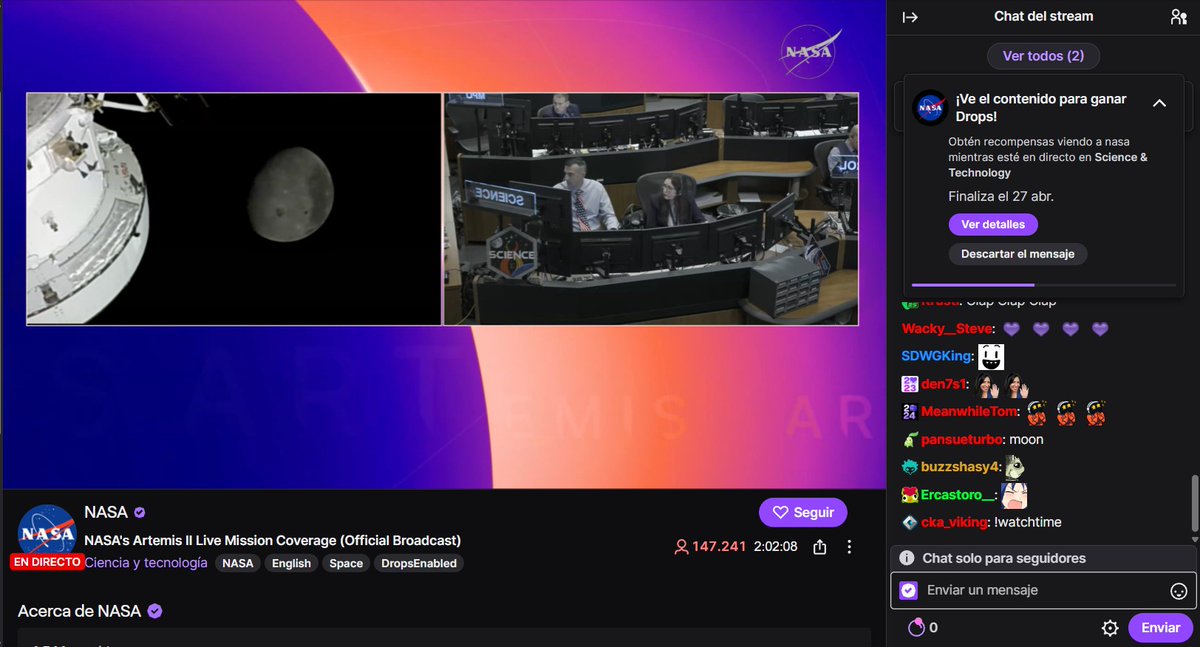Select the DropsEnabled tag
This screenshot has height=647, width=1200.
click(419, 563)
